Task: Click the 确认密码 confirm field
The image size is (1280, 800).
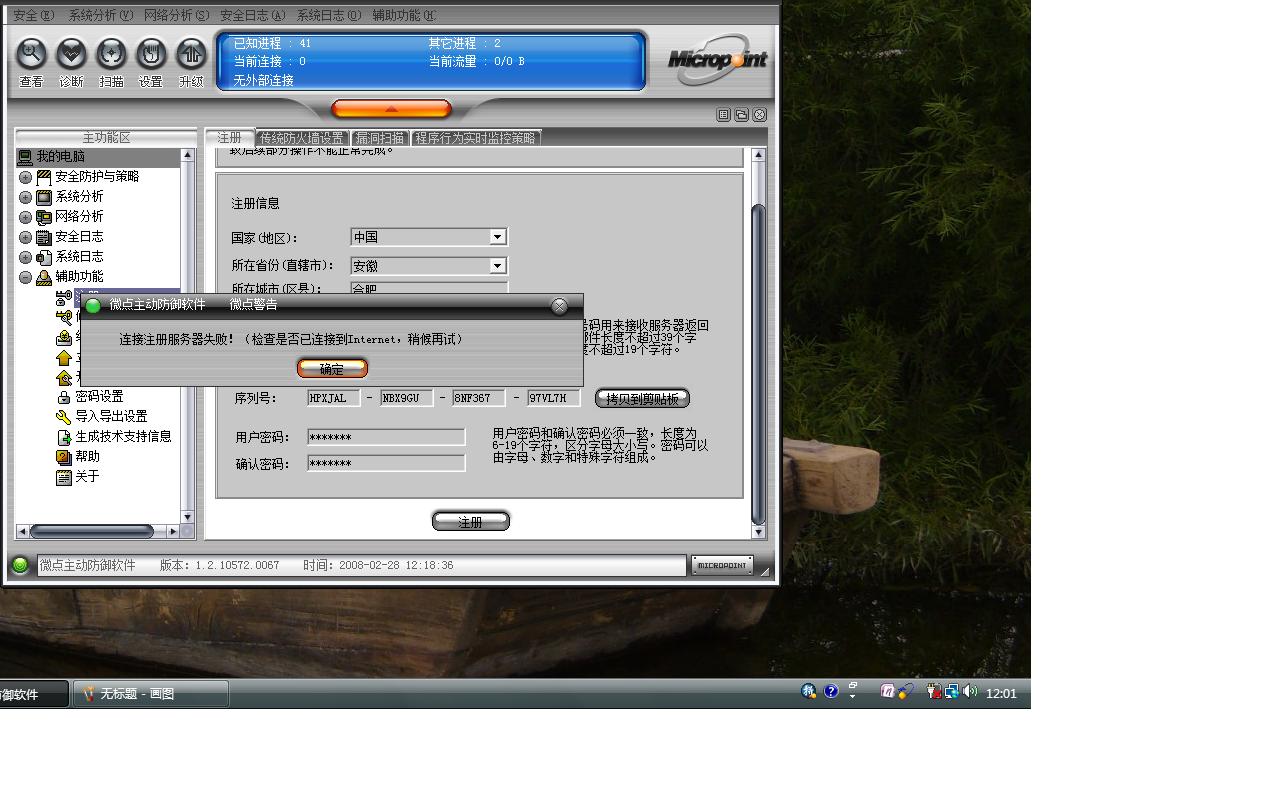Action: [x=386, y=463]
